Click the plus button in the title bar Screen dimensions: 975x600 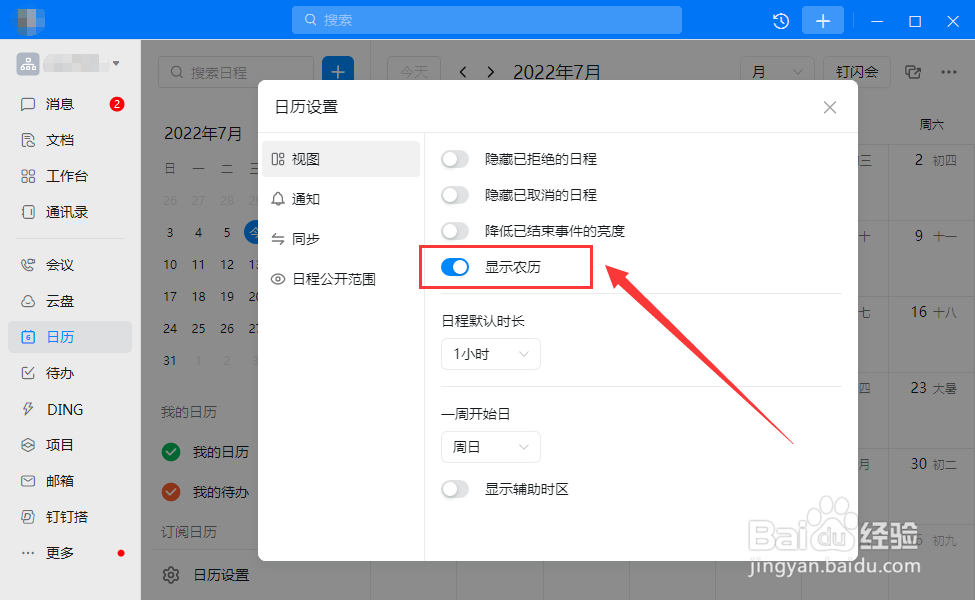tap(823, 21)
